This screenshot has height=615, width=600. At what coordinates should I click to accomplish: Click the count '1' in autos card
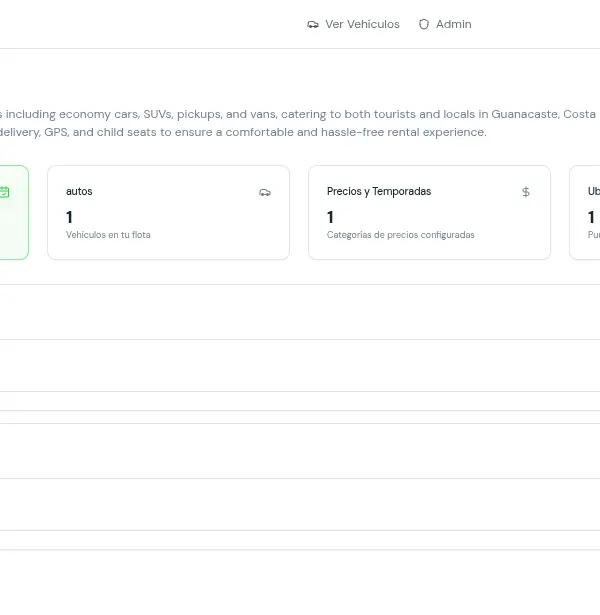pyautogui.click(x=69, y=217)
